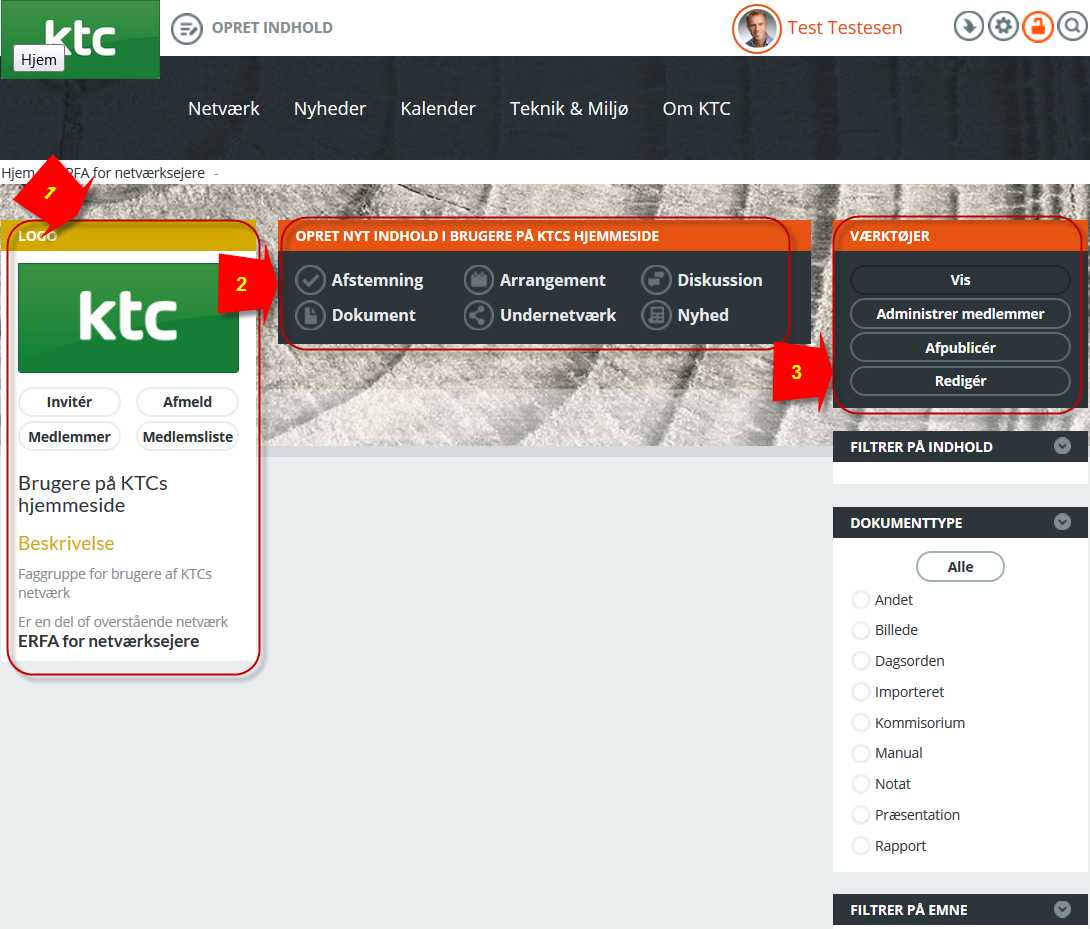Click the Undernetværk share icon
This screenshot has width=1090, height=929.
[x=479, y=315]
